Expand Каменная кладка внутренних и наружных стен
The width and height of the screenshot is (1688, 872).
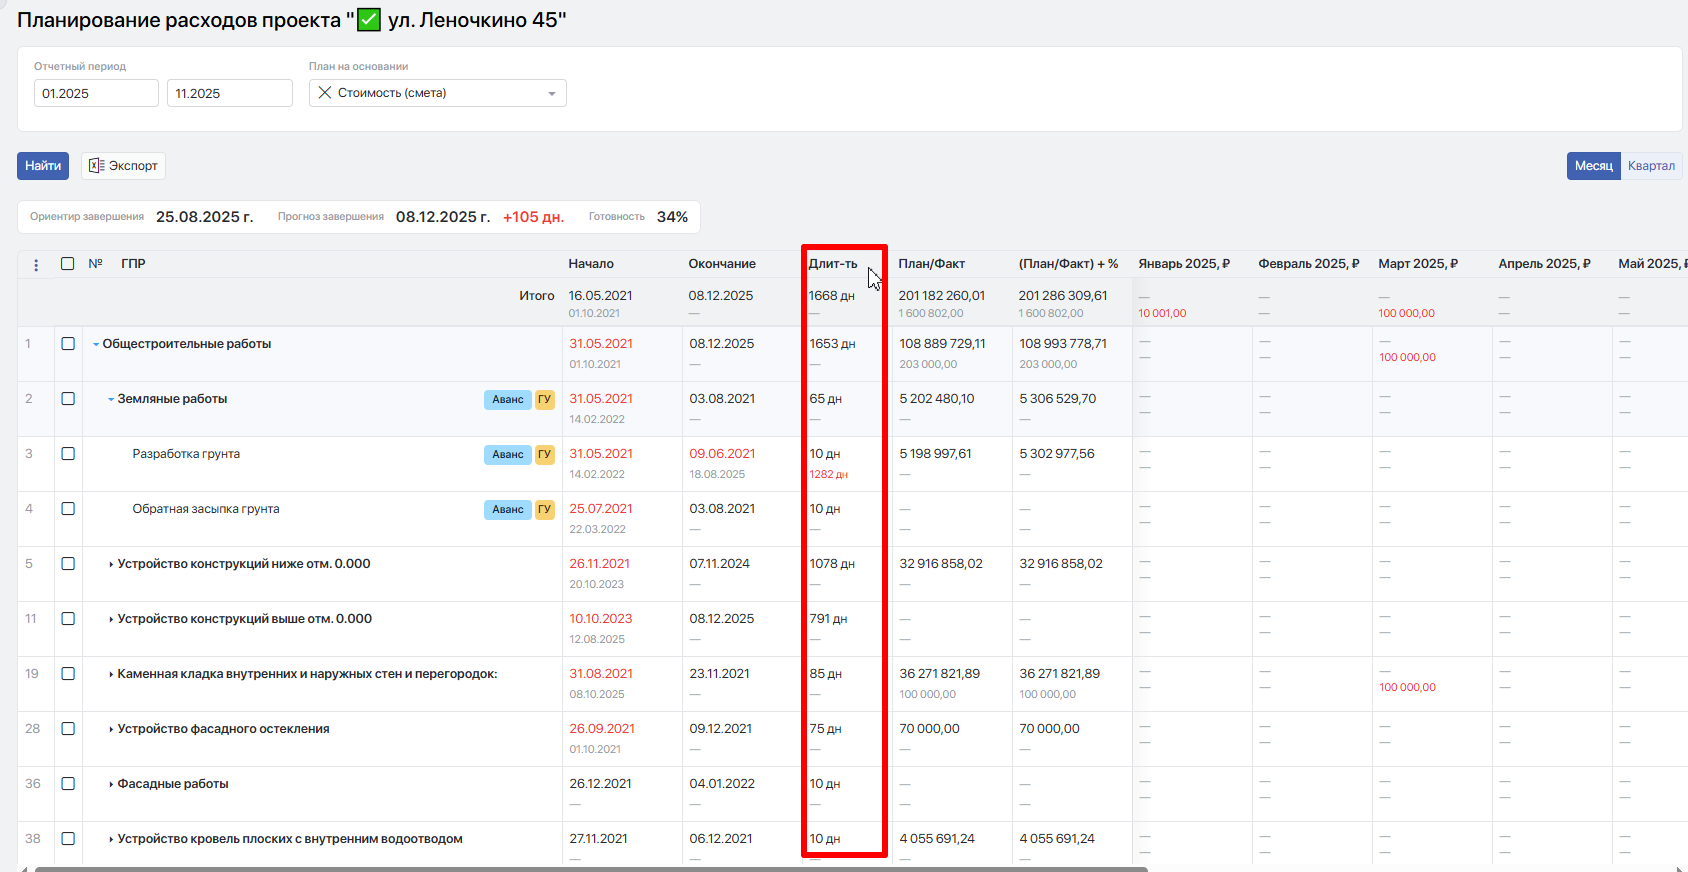111,675
